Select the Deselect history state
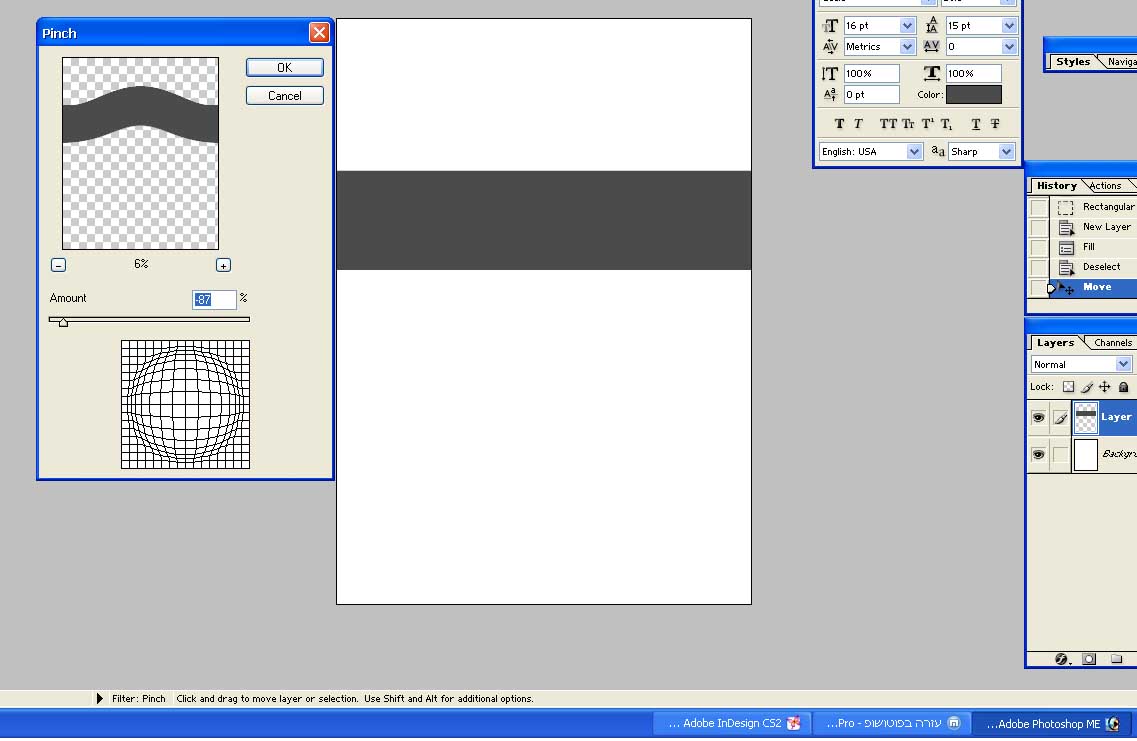 point(1093,268)
